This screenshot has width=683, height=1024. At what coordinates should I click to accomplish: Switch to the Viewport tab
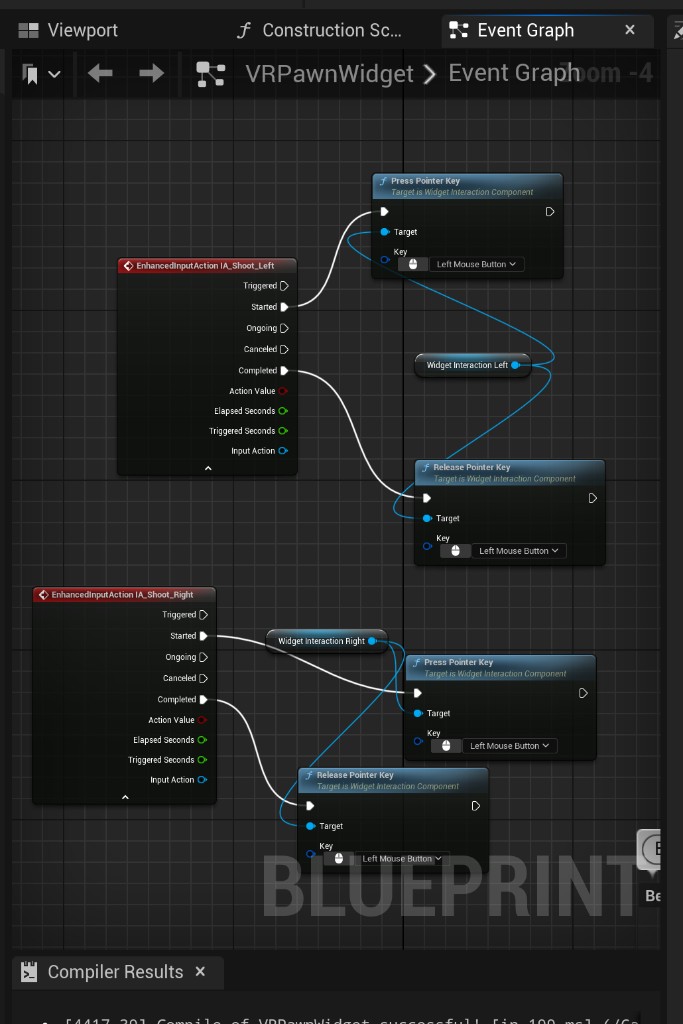coord(68,30)
